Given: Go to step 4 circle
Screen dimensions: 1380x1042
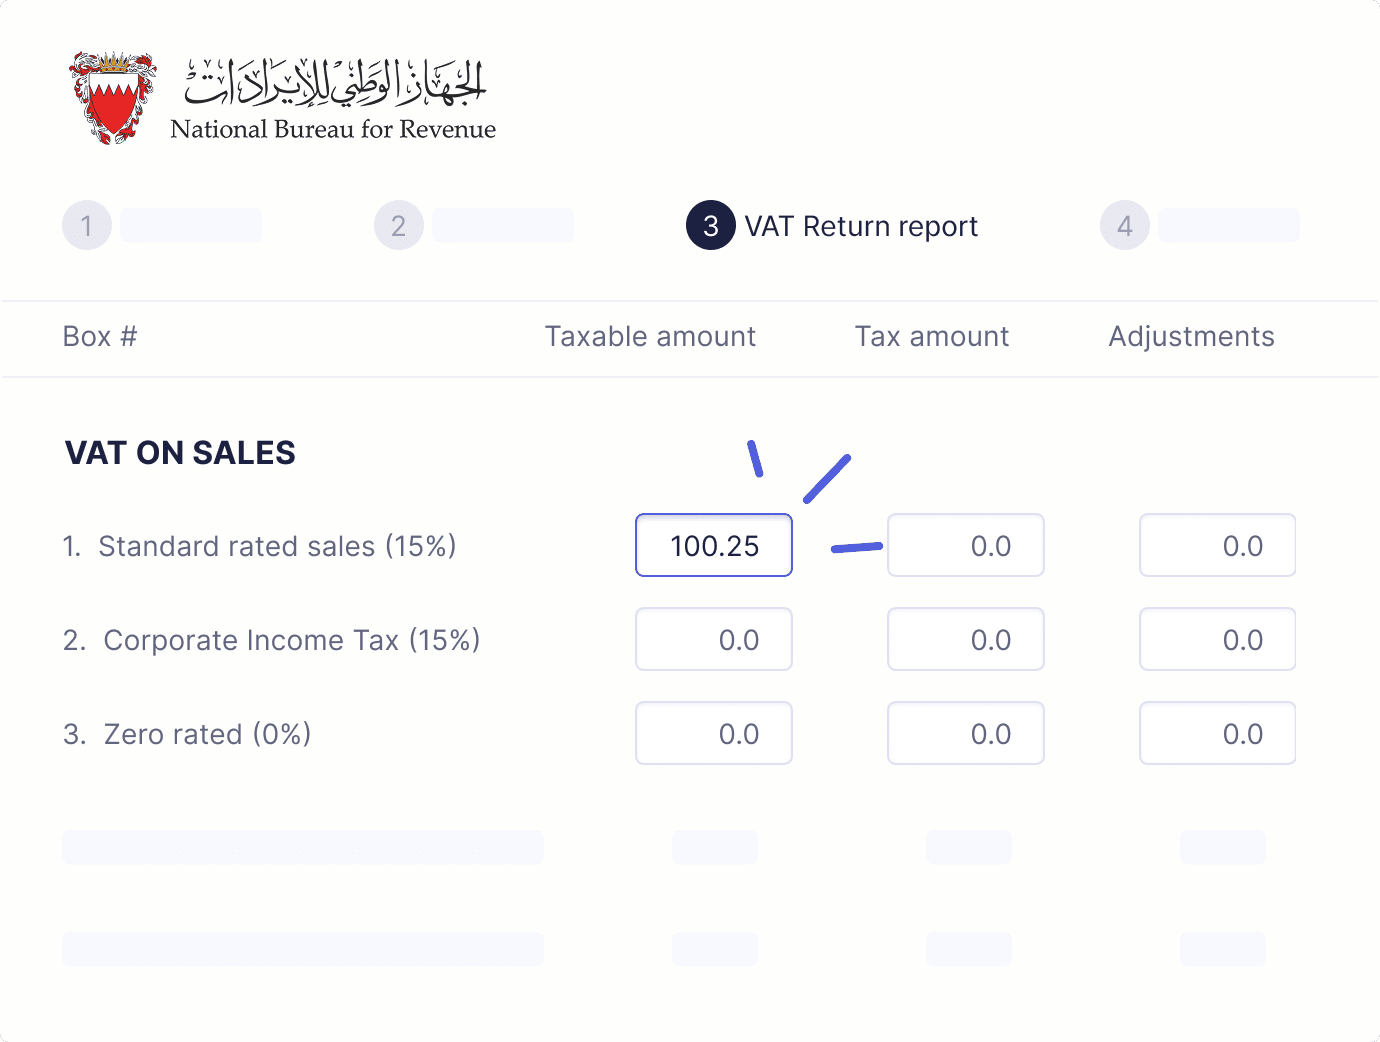Looking at the screenshot, I should 1125,226.
